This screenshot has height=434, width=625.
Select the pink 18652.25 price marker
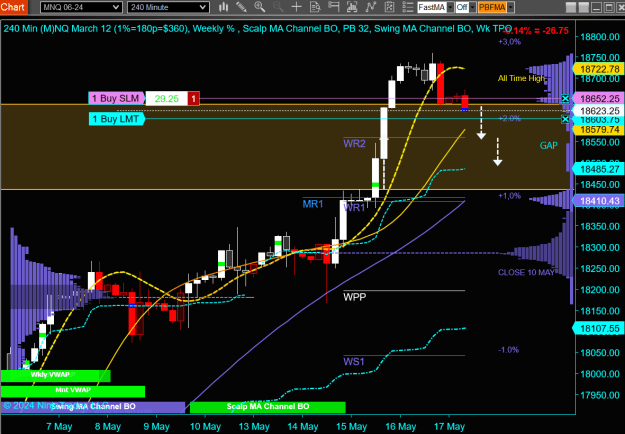(598, 98)
